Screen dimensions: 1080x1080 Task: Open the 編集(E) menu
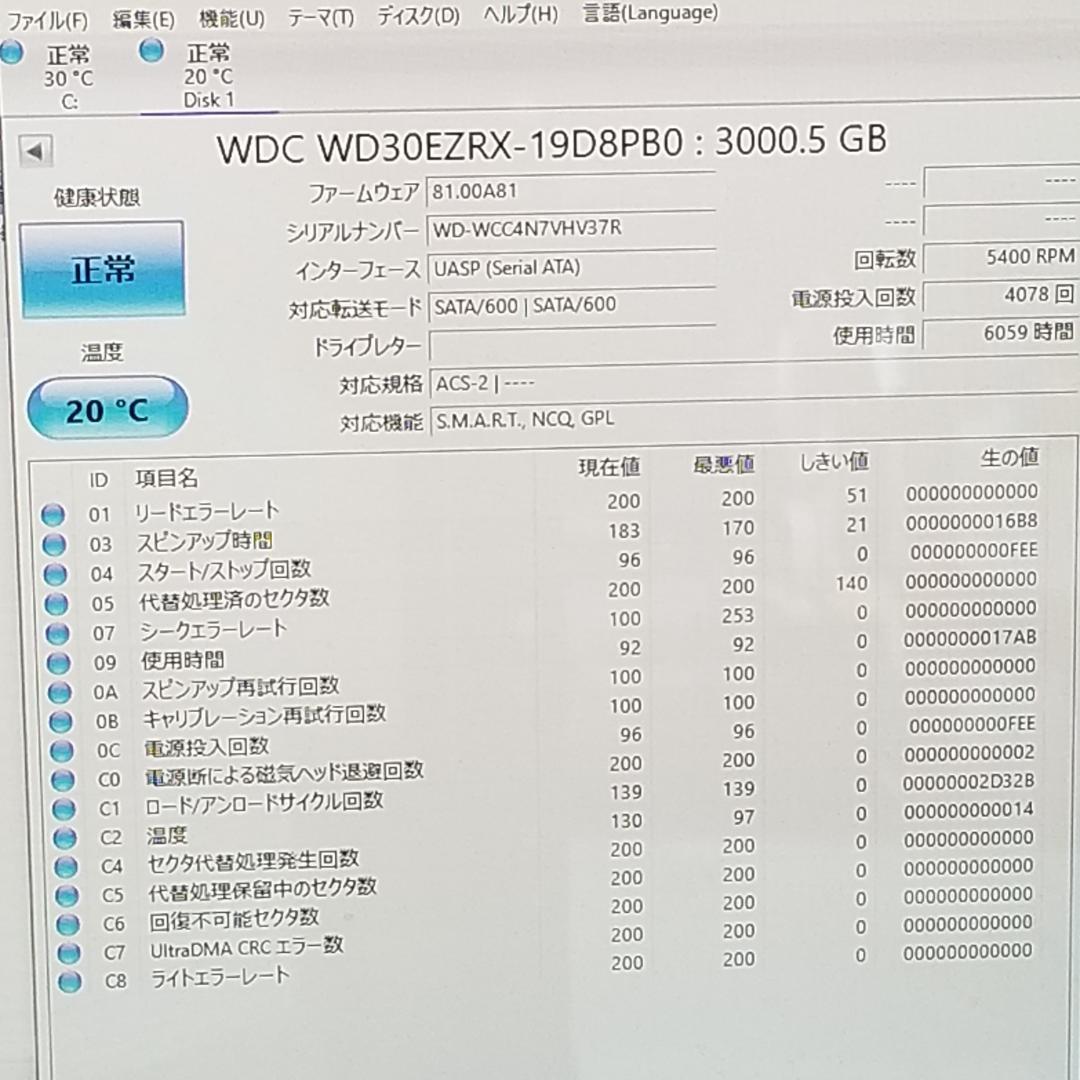(x=144, y=19)
